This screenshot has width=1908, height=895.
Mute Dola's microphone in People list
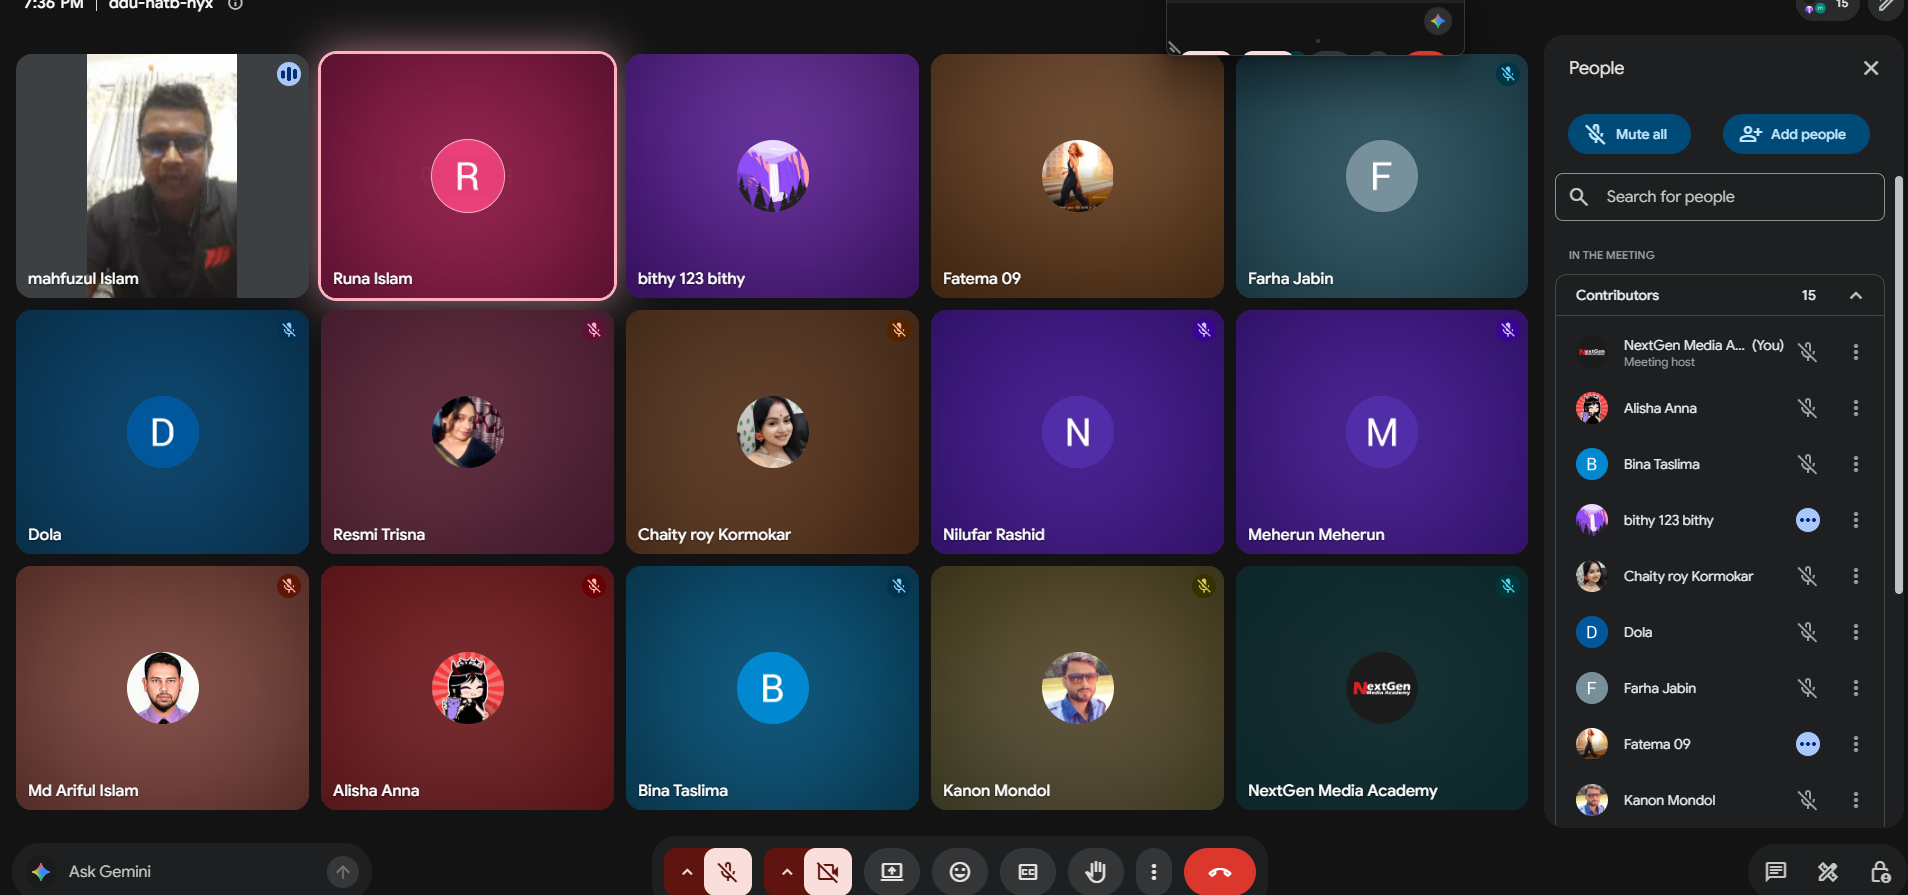tap(1808, 632)
